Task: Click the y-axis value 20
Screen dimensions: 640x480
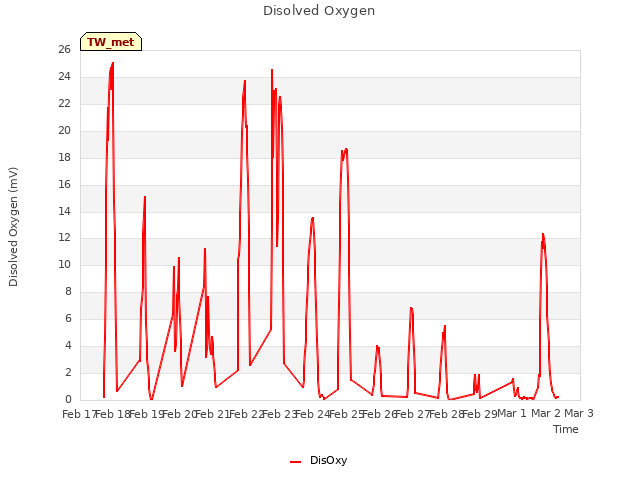Action: 64,131
